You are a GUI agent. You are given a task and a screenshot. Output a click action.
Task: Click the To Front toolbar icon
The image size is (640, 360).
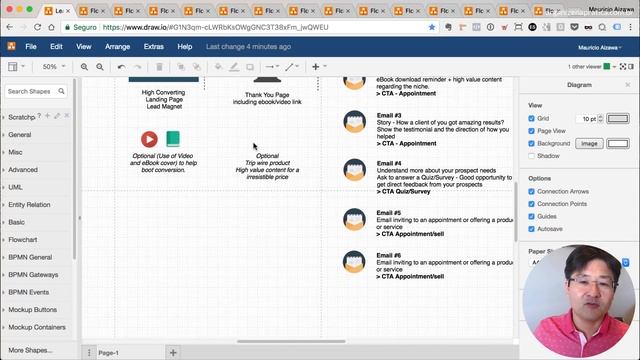(x=181, y=67)
